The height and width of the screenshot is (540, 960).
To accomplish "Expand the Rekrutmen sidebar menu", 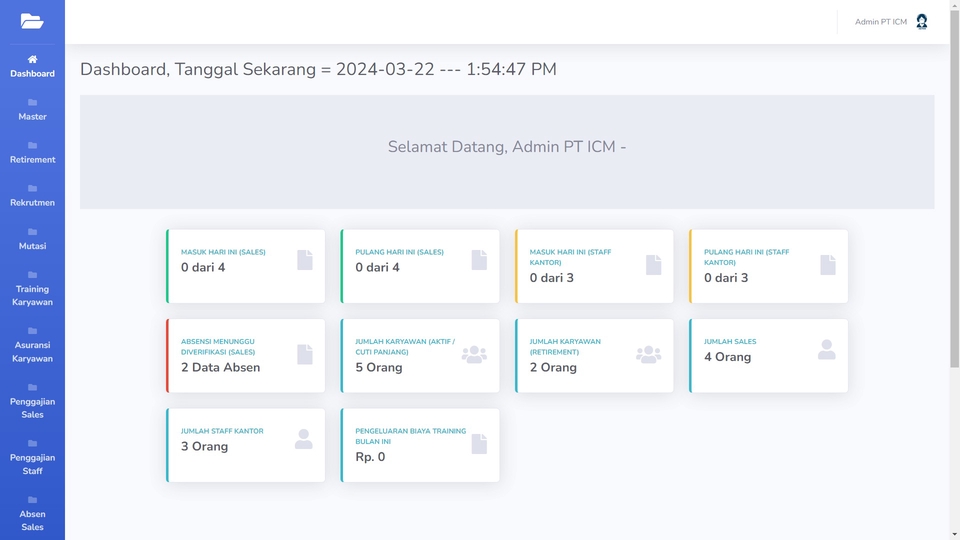I will pyautogui.click(x=32, y=195).
